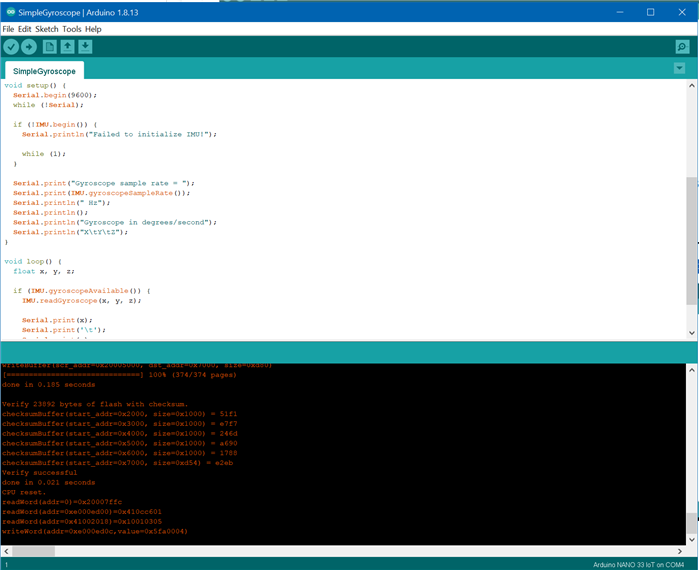Click the 'Serial.begin(9600);' line

(x=55, y=95)
